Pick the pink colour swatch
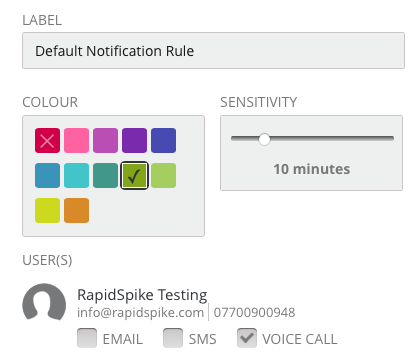This screenshot has width=419, height=360. pyautogui.click(x=76, y=140)
